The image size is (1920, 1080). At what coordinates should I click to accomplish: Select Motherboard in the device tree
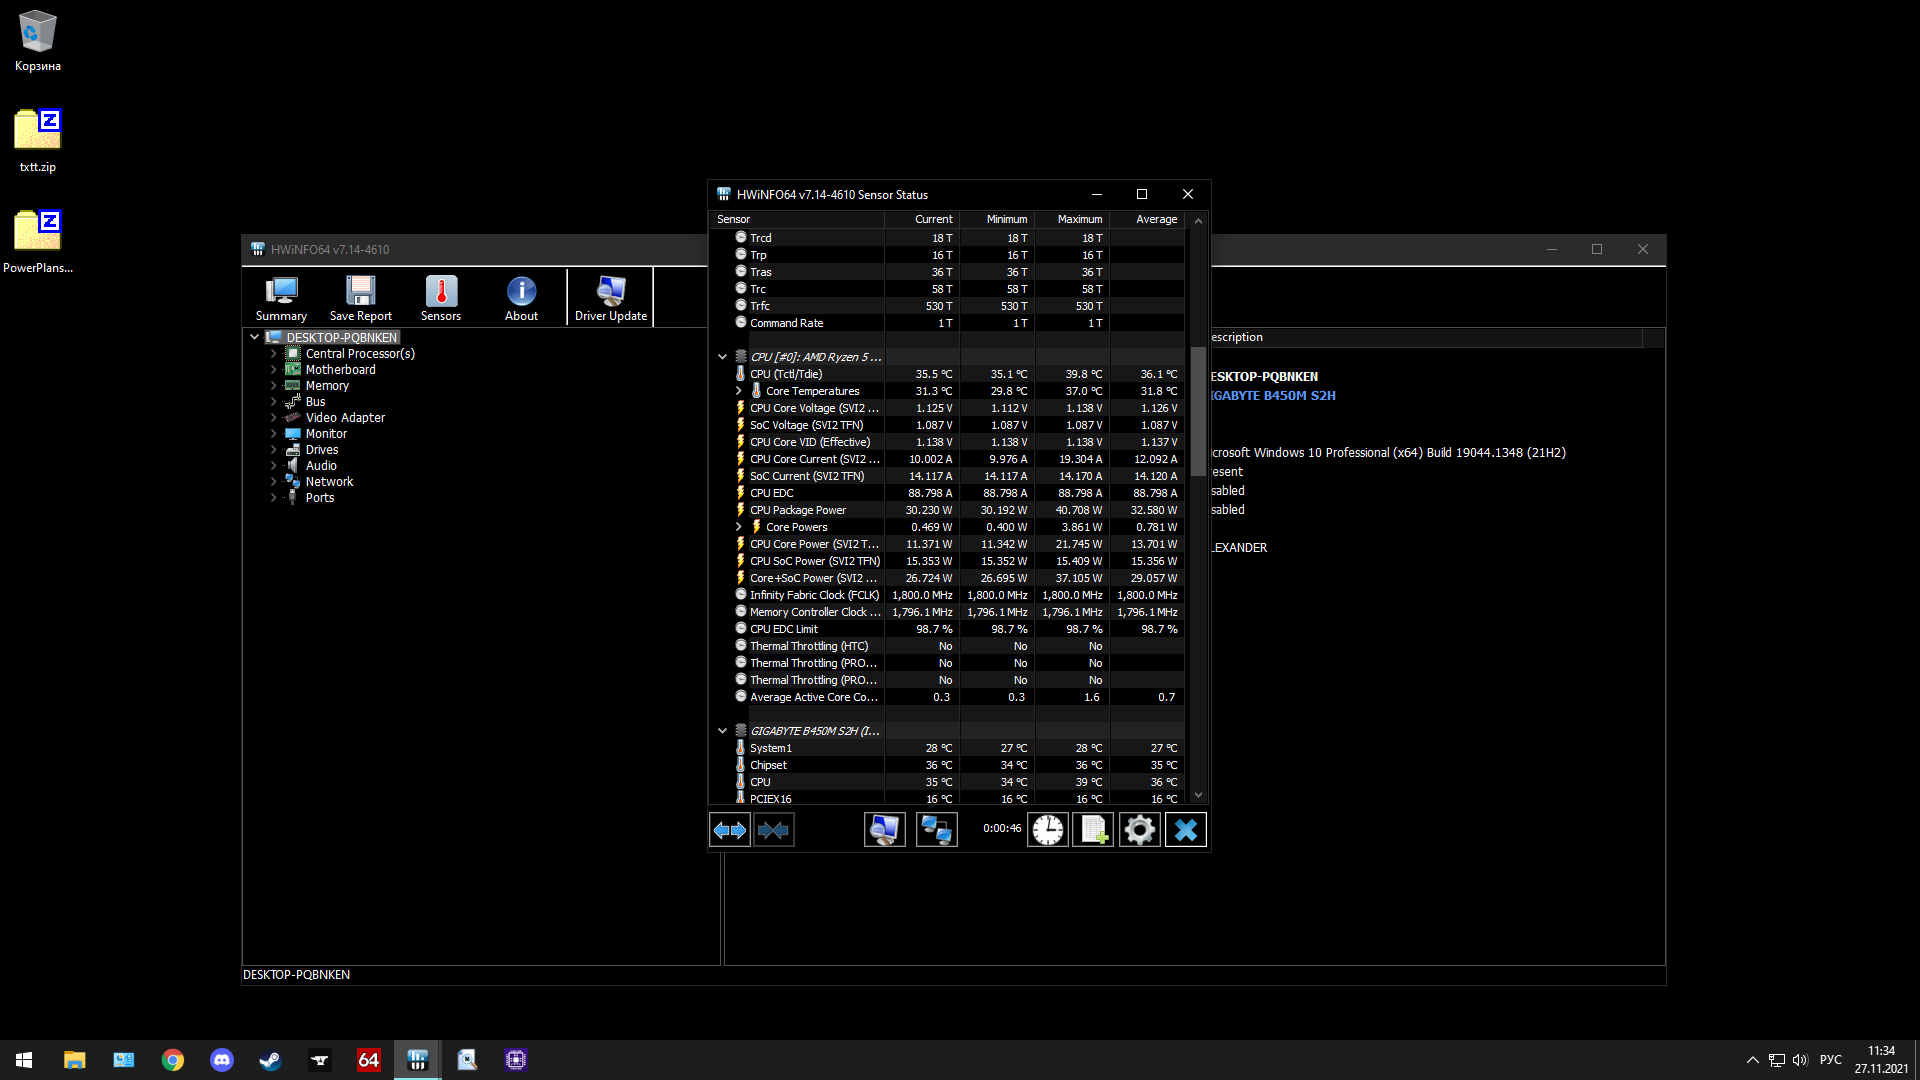click(x=340, y=370)
